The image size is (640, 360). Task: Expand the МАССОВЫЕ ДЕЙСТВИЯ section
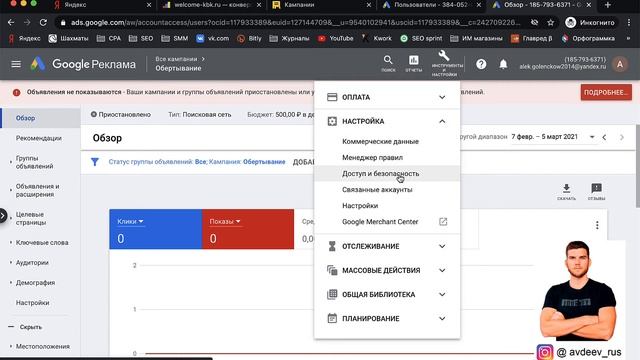[x=387, y=270]
